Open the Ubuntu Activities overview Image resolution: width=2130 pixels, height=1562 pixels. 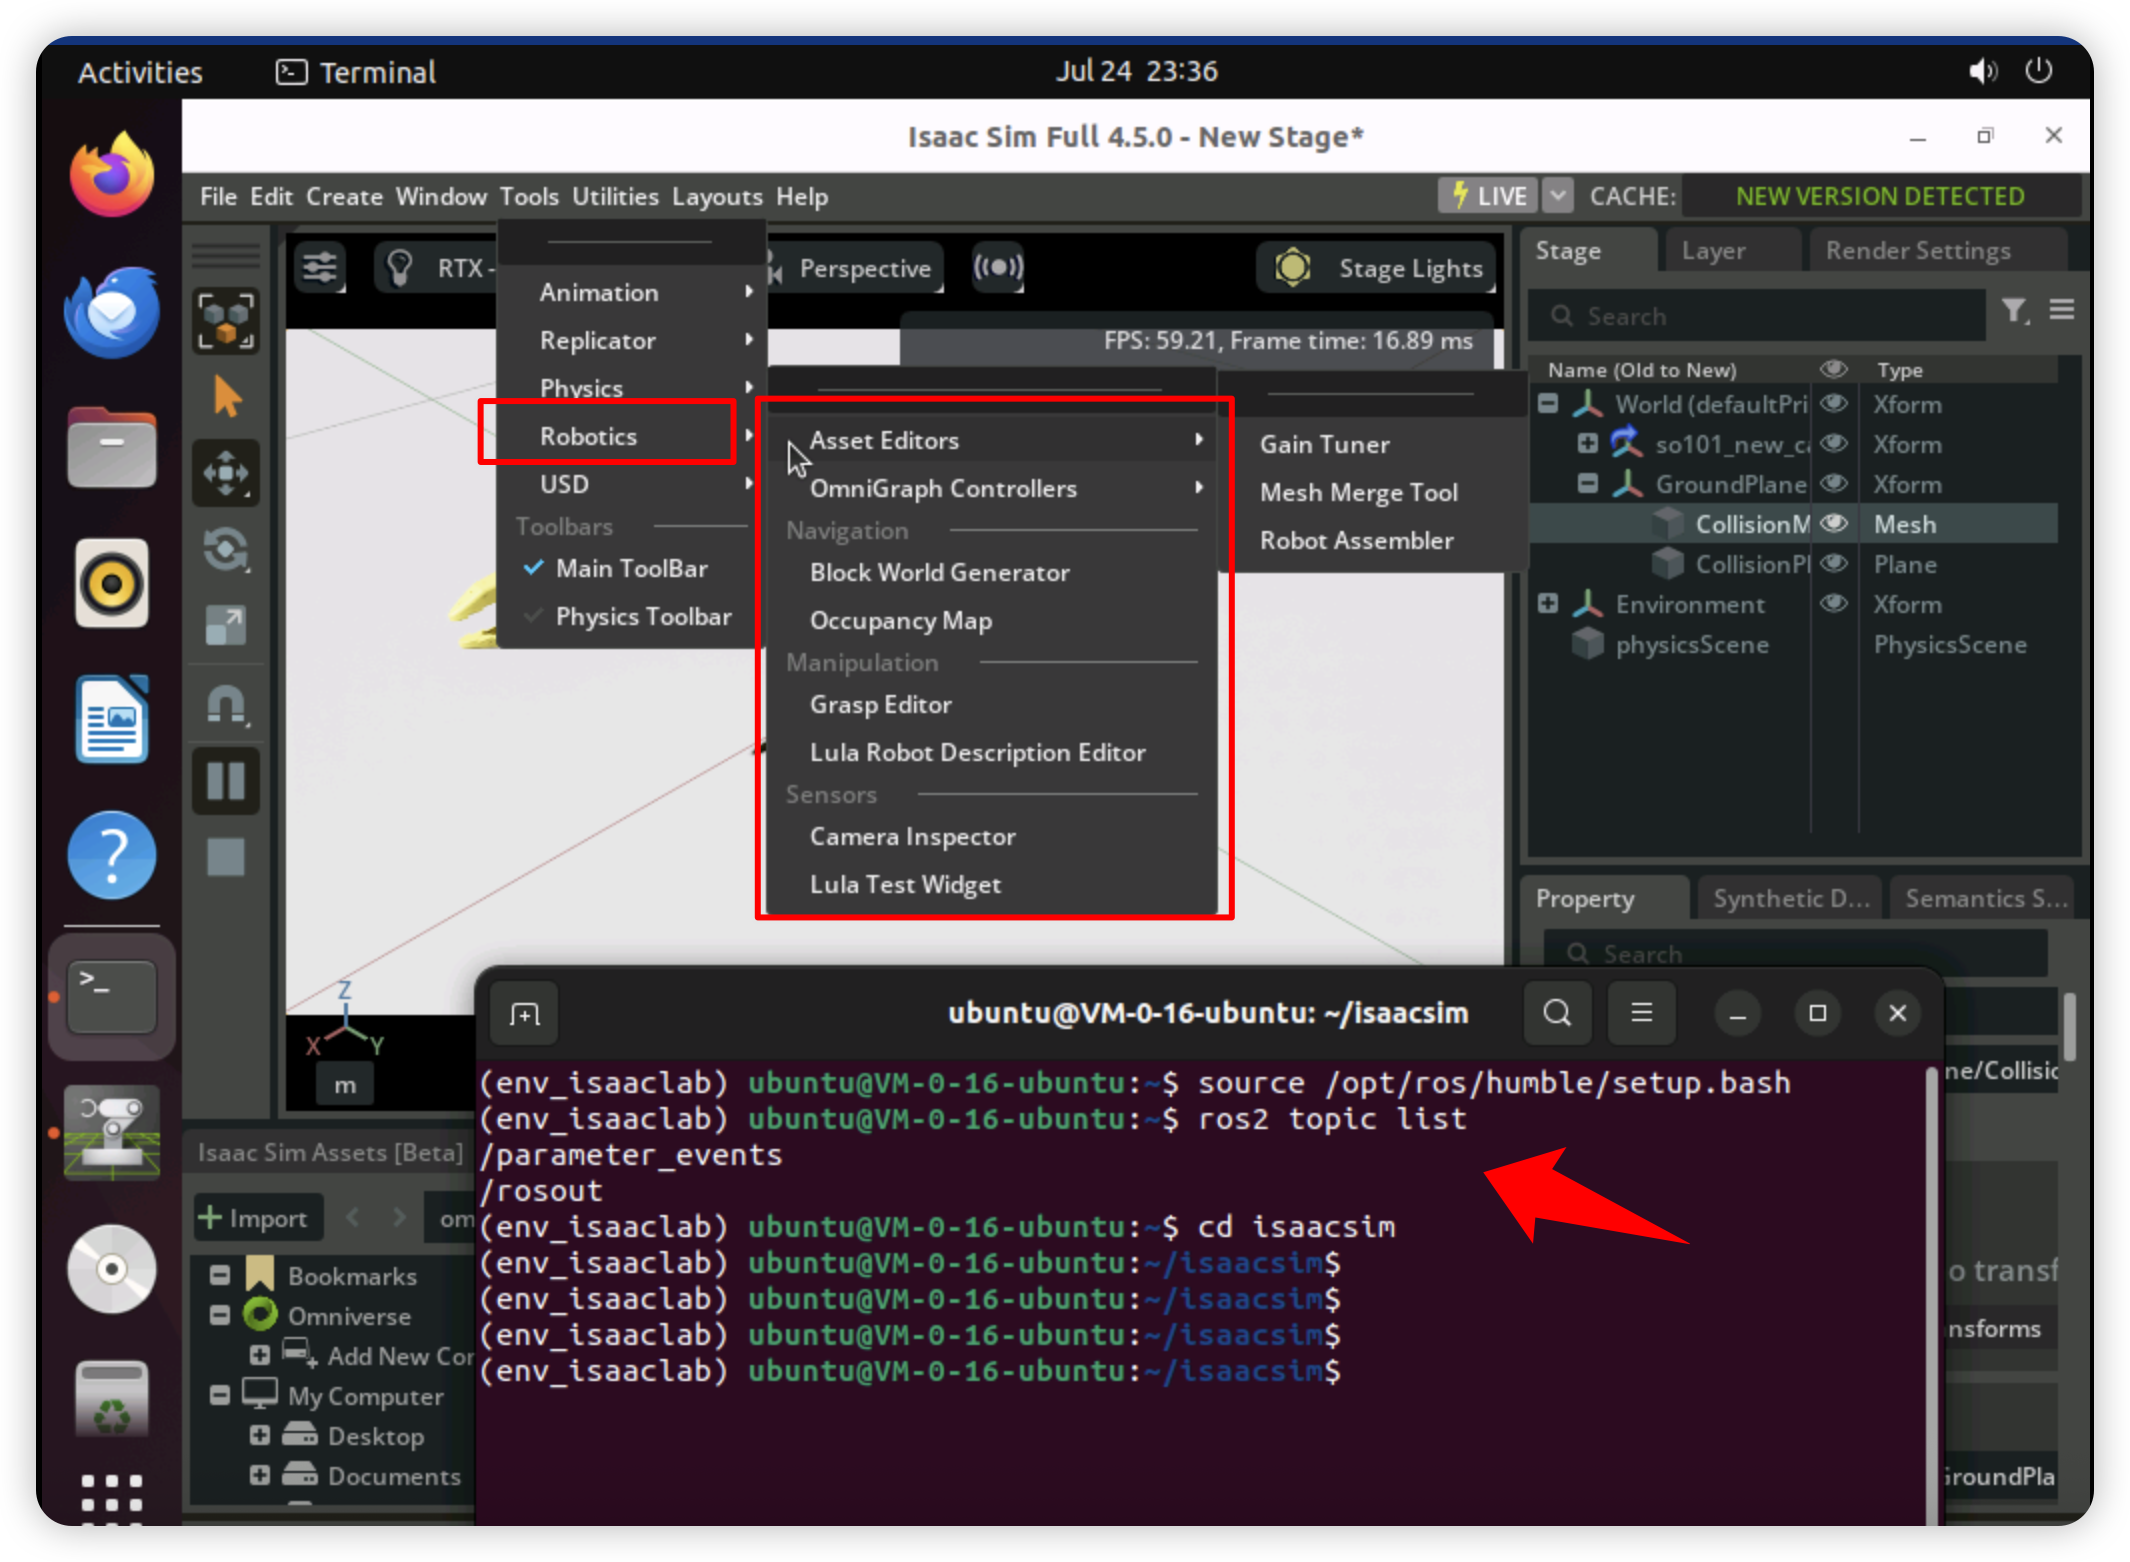tap(140, 72)
